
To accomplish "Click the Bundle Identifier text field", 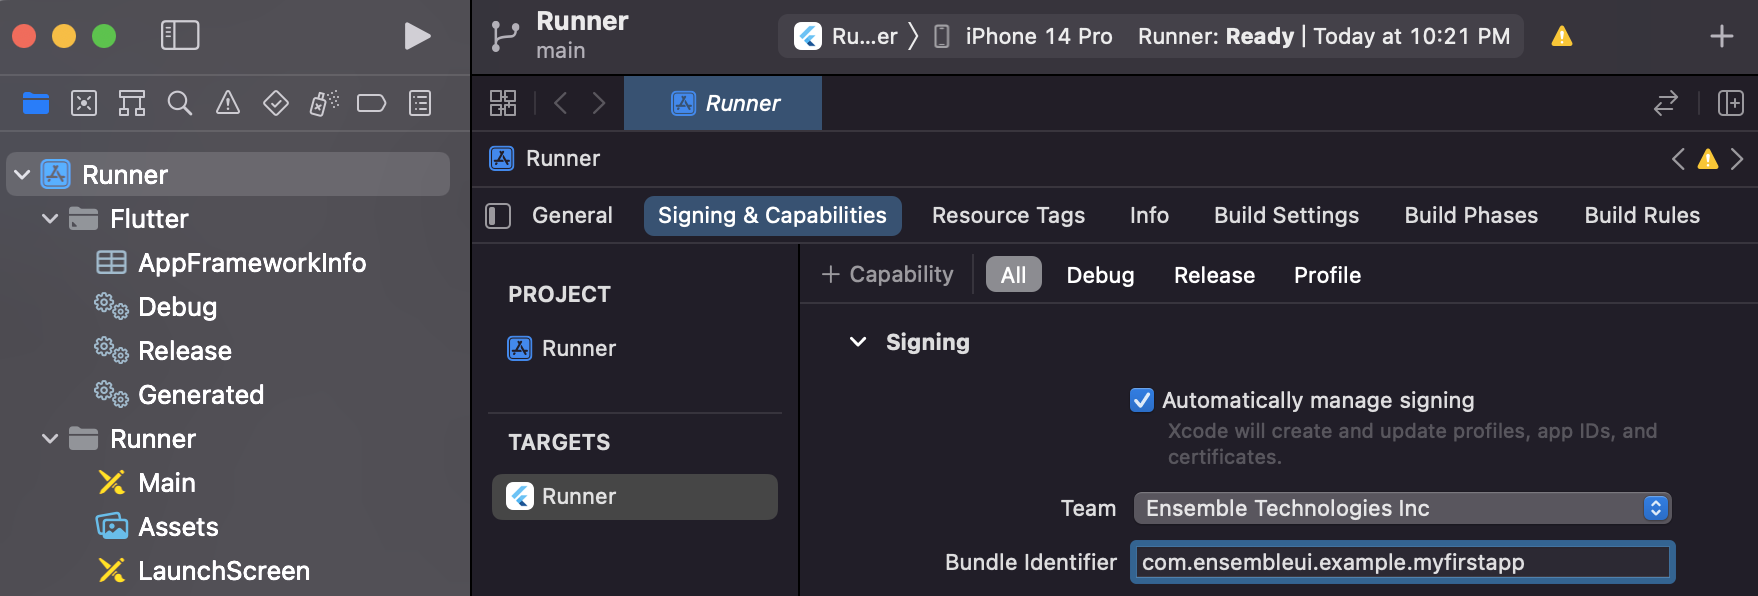I will coord(1402,562).
